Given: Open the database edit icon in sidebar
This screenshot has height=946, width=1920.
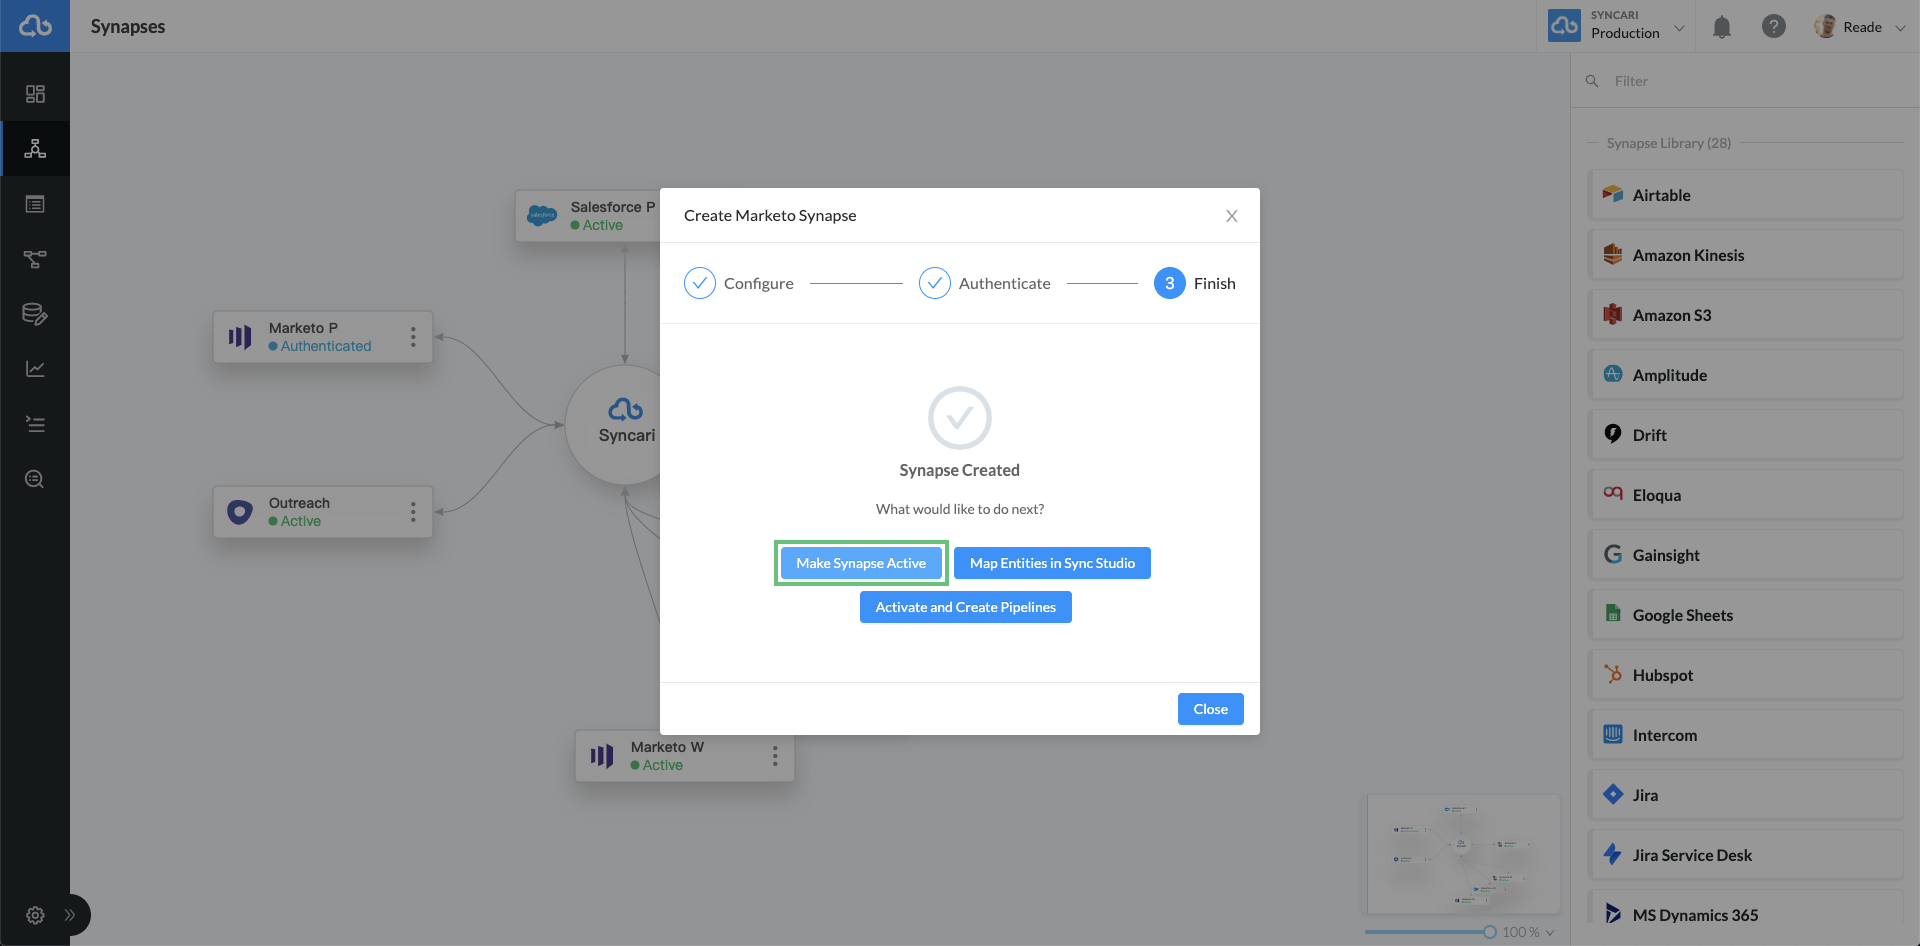Looking at the screenshot, I should [35, 314].
